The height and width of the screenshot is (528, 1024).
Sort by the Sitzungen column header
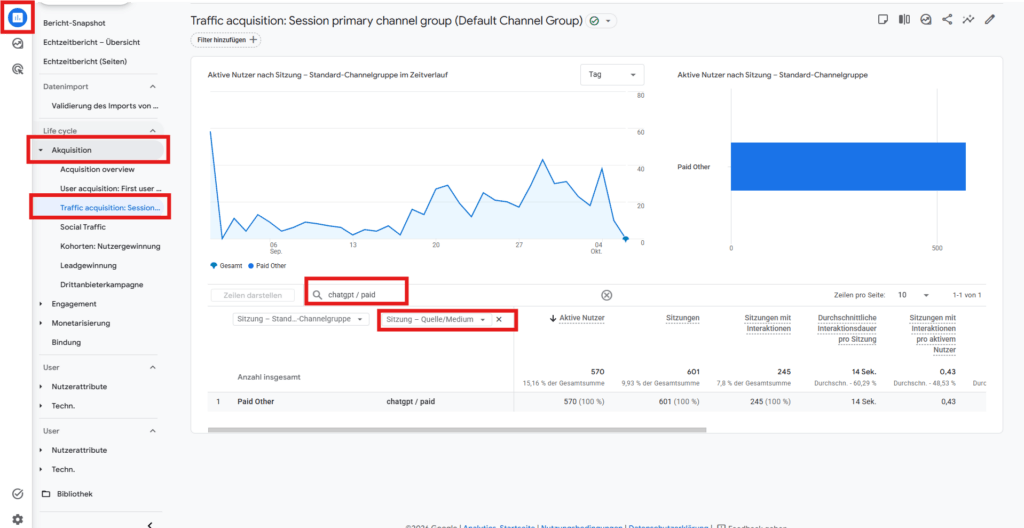682,318
